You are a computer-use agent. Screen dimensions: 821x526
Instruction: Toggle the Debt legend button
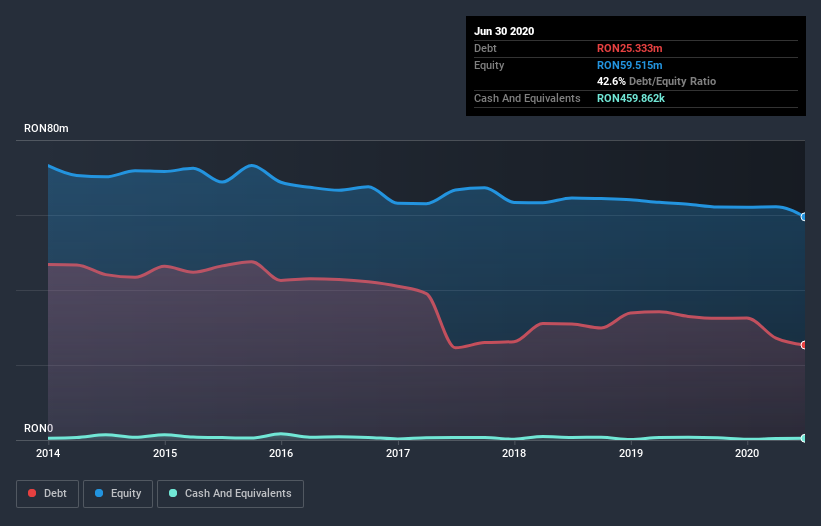48,494
